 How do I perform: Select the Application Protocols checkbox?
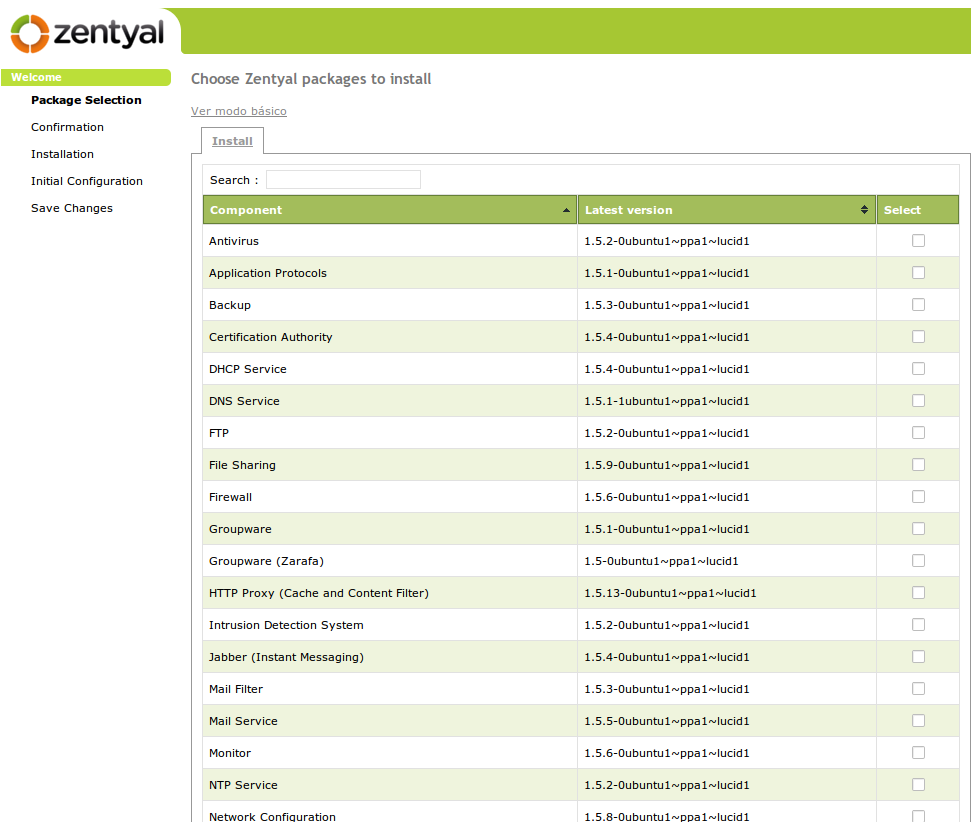pyautogui.click(x=918, y=273)
